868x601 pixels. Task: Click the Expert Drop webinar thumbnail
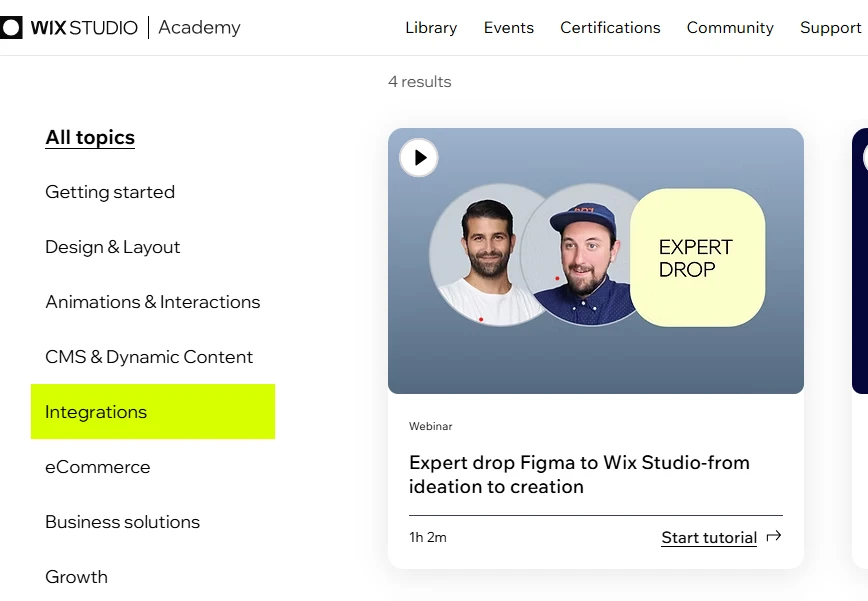596,261
